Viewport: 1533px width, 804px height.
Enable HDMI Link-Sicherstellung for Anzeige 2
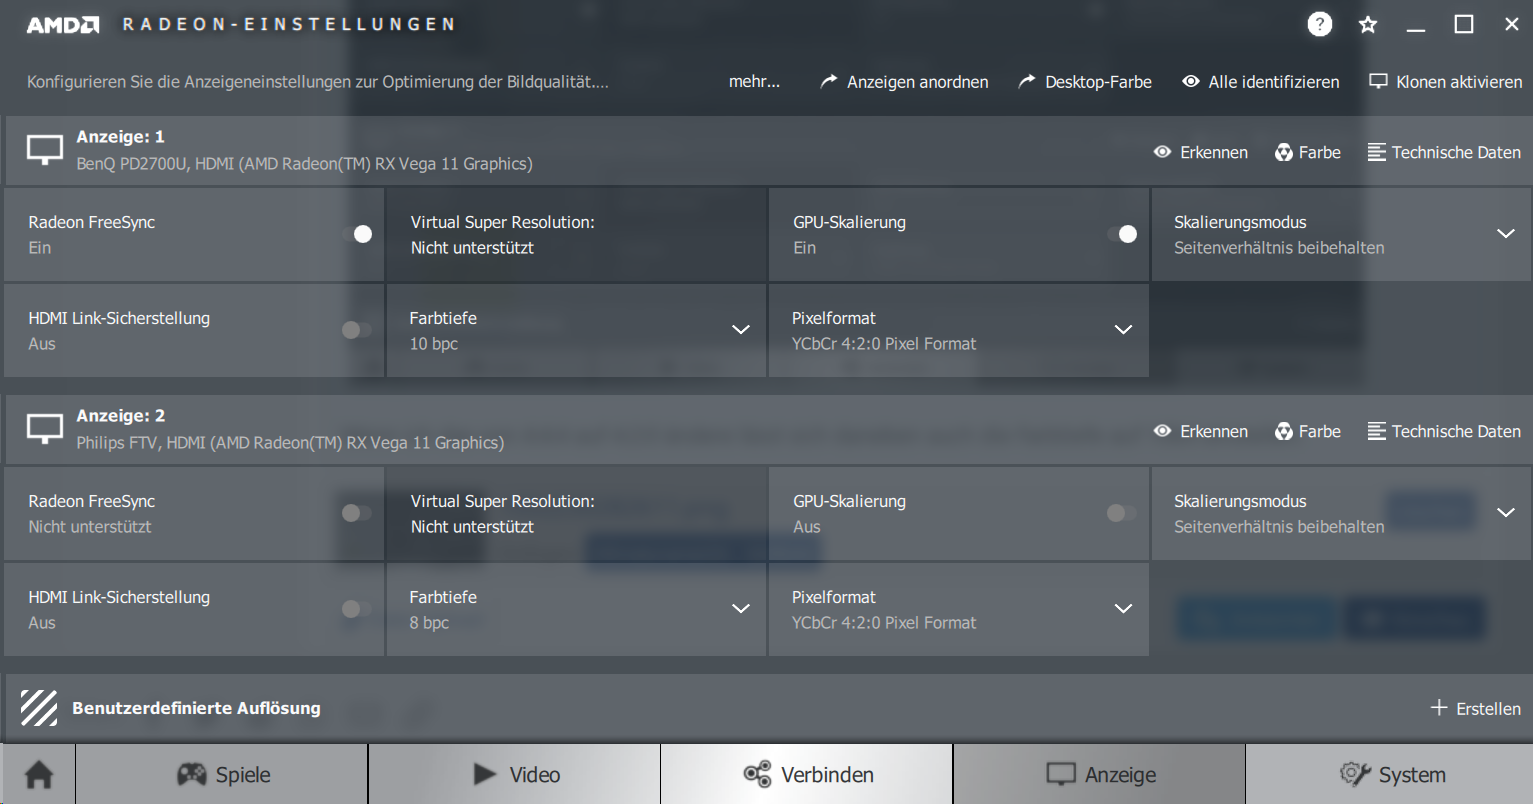[x=357, y=609]
